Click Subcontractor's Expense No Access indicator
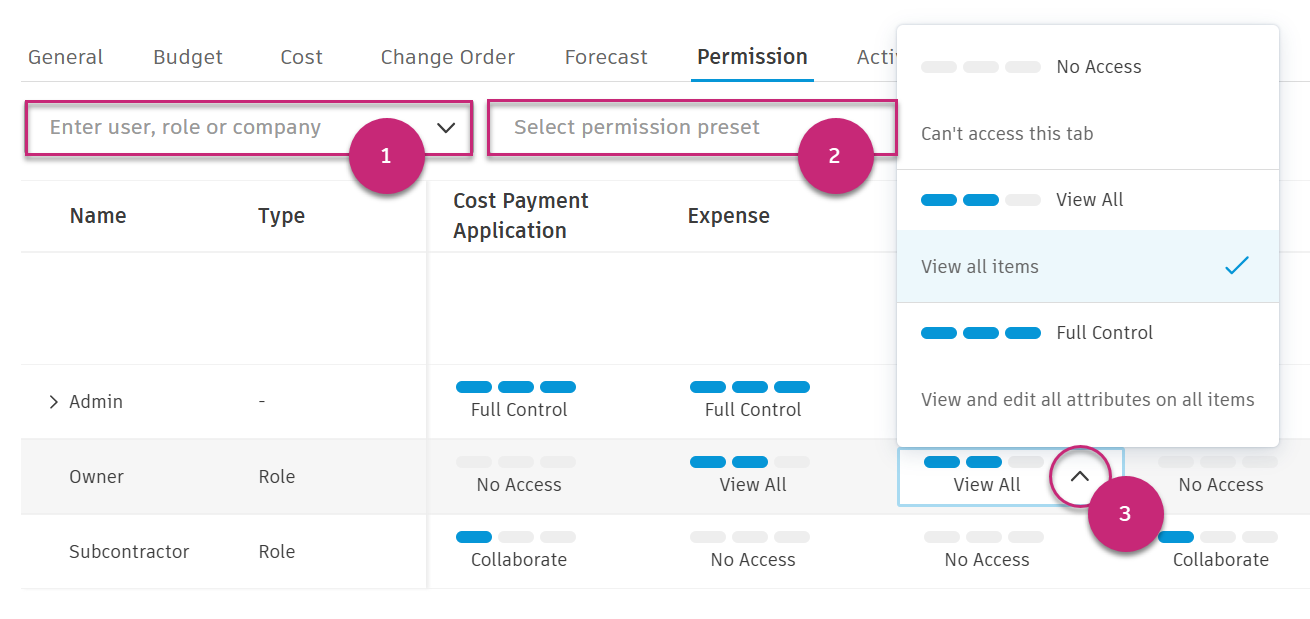 click(x=752, y=549)
